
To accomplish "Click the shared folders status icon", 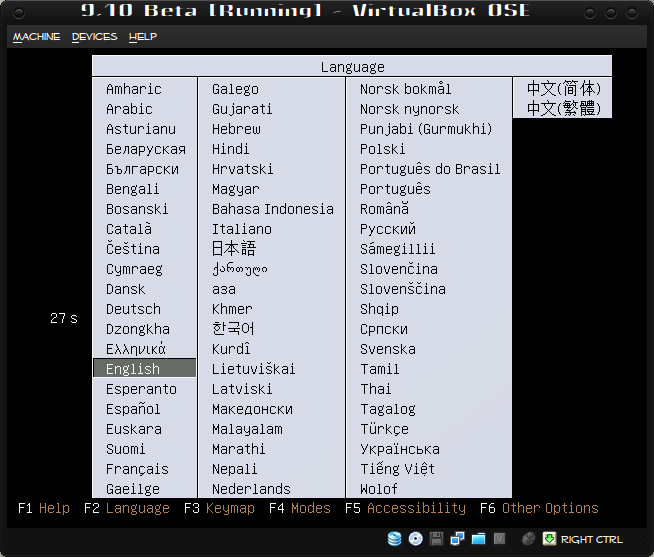I will click(x=478, y=539).
